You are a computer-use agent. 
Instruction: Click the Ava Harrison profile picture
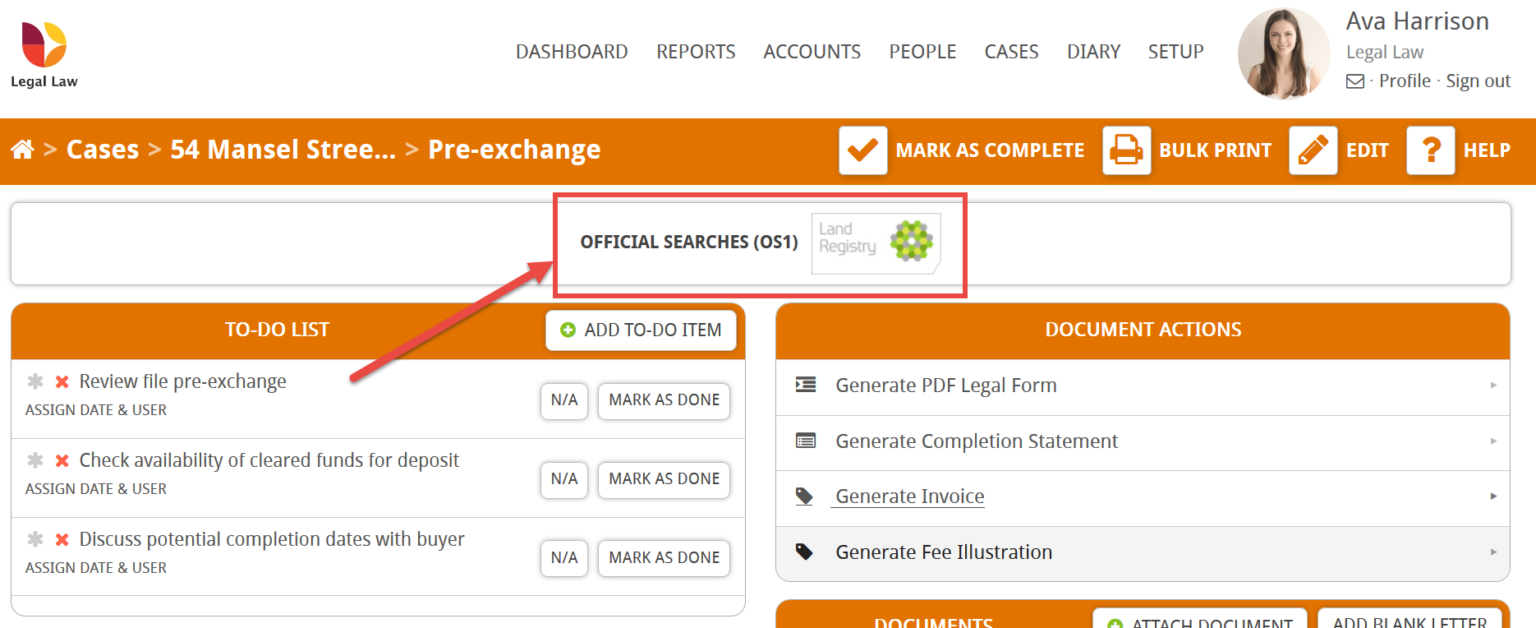coord(1283,53)
